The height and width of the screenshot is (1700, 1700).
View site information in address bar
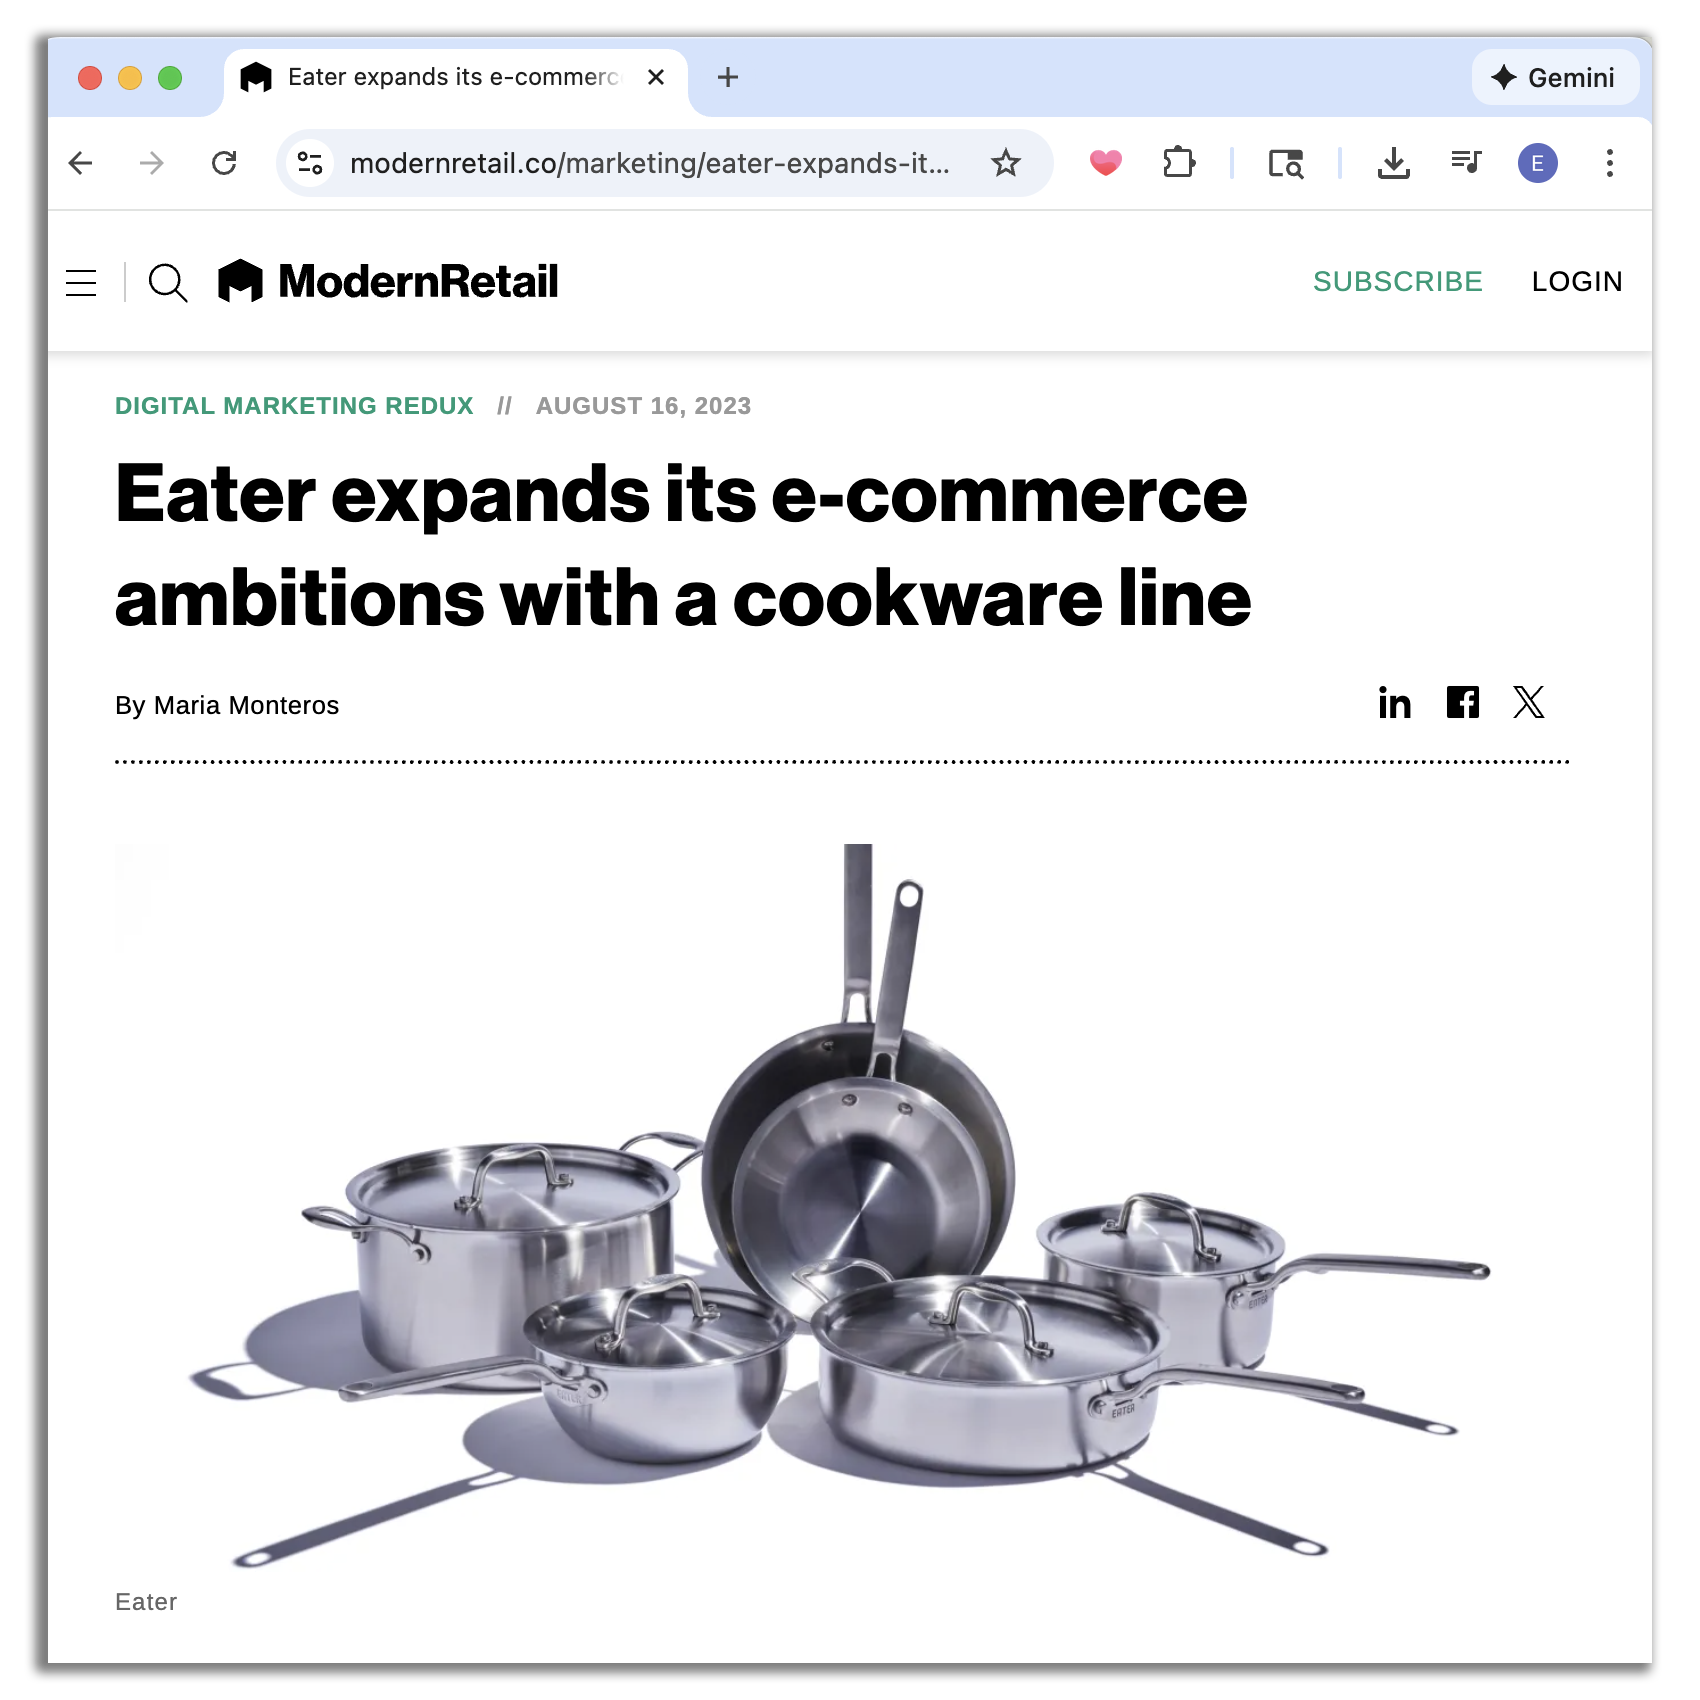point(311,163)
